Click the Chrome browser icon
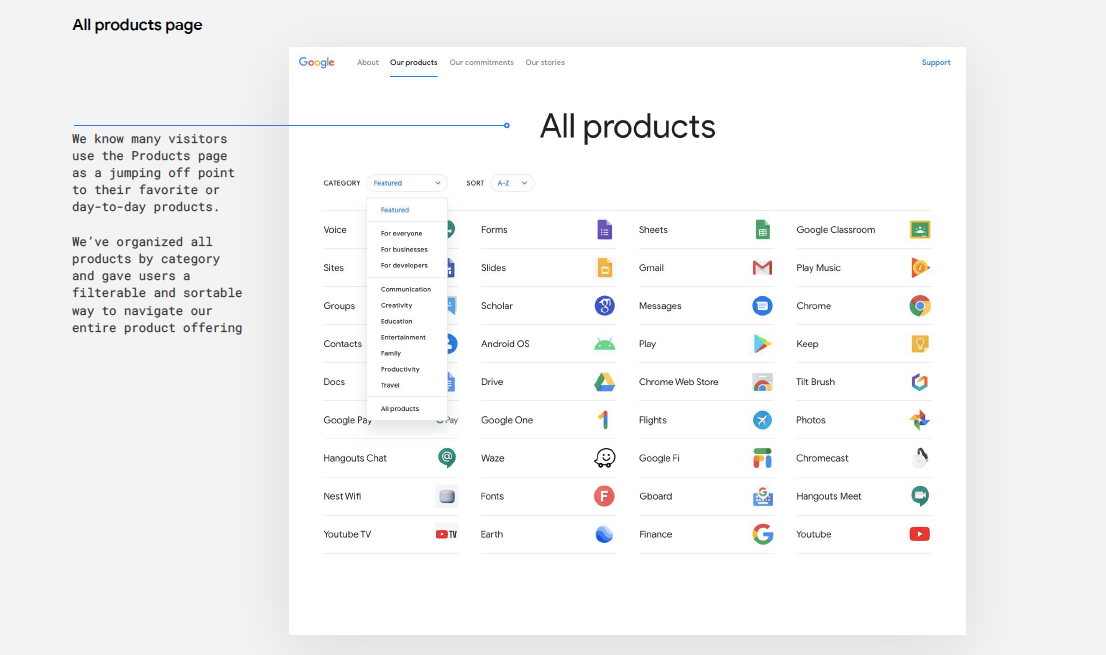The width and height of the screenshot is (1106, 655). (x=920, y=306)
